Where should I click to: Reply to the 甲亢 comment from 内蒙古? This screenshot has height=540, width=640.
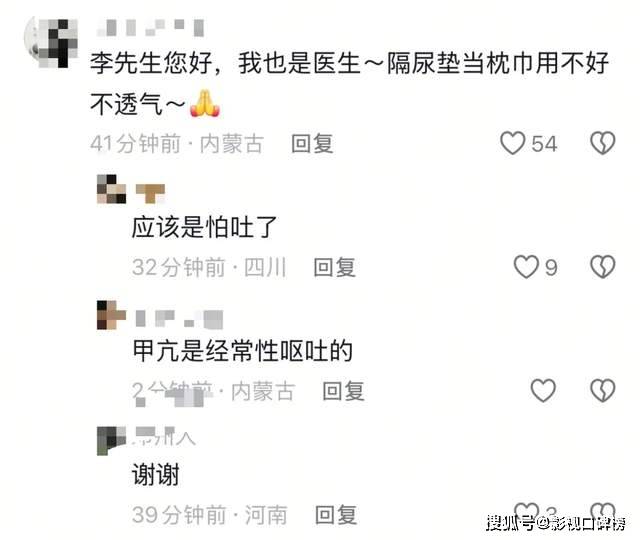point(343,391)
